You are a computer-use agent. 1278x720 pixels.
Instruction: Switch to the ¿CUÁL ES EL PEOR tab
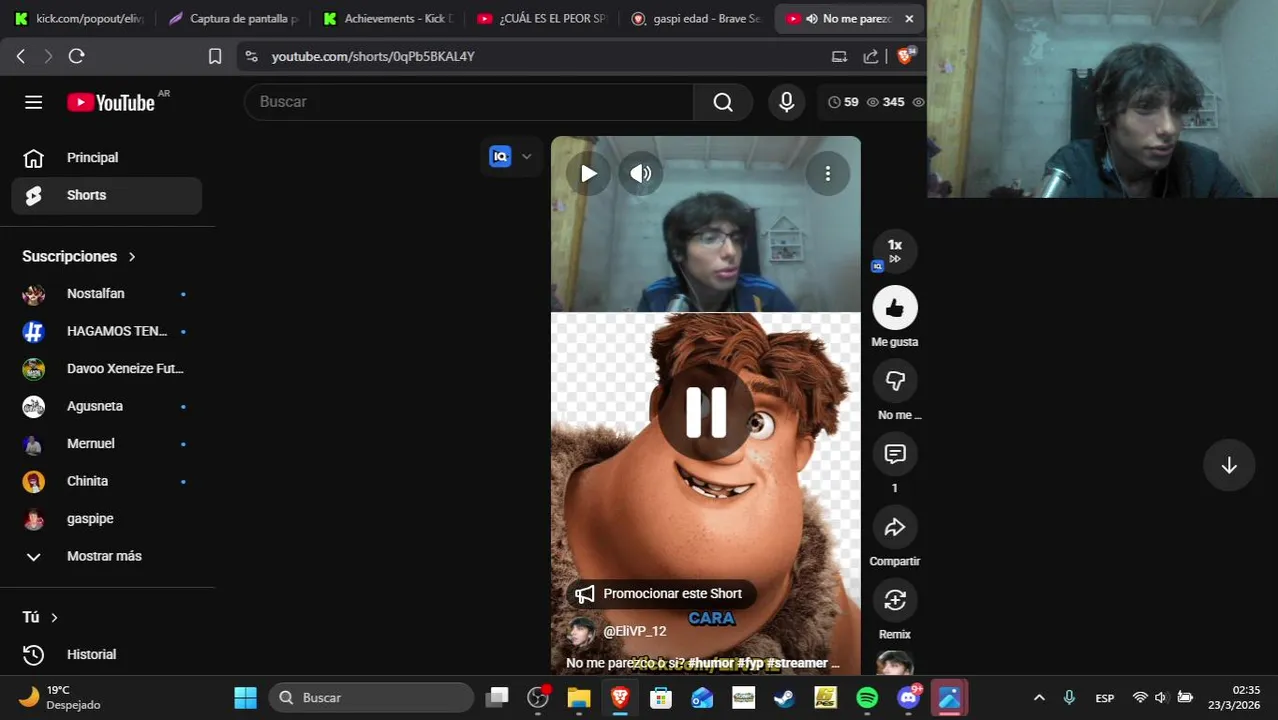tap(541, 18)
